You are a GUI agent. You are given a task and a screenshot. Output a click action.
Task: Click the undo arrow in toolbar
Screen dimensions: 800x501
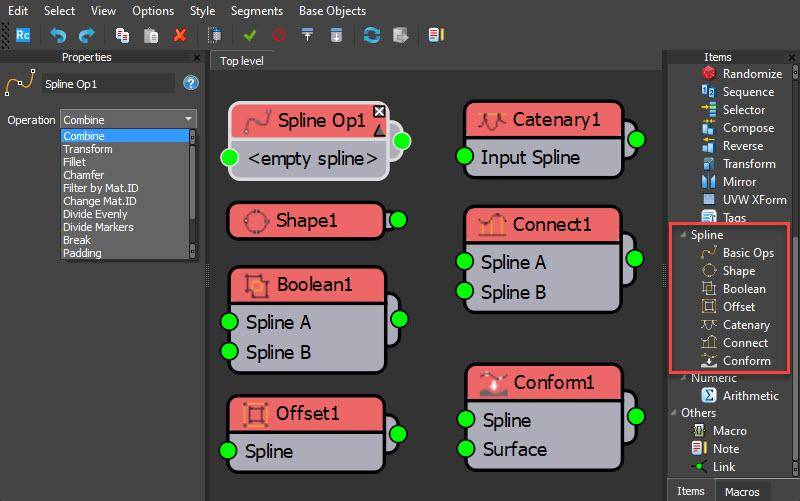coord(58,35)
